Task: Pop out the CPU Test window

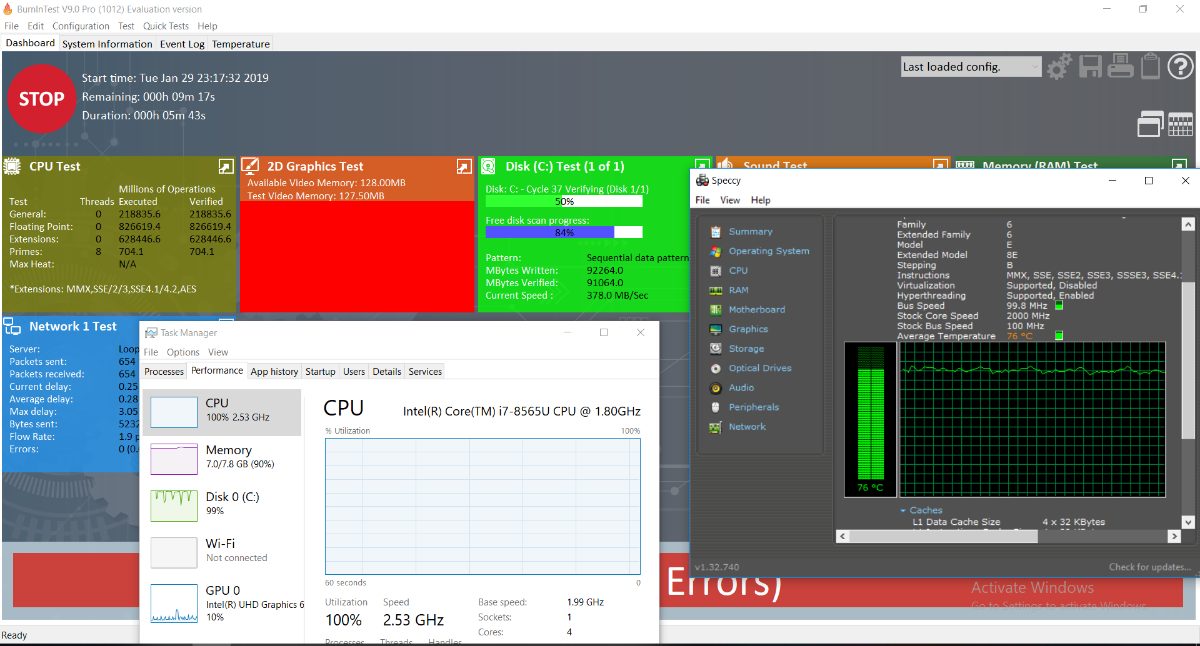Action: point(226,166)
